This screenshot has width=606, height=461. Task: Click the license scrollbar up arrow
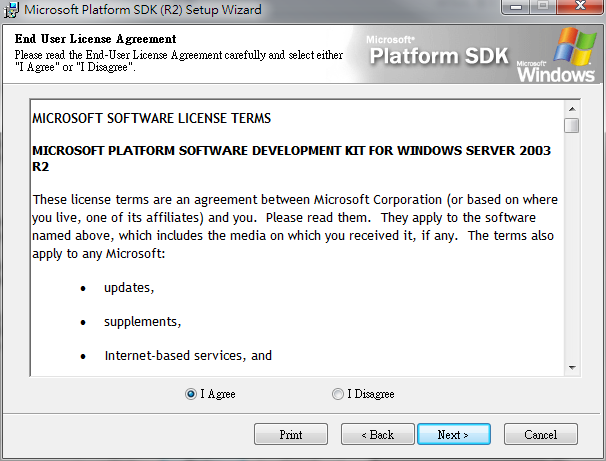point(572,109)
